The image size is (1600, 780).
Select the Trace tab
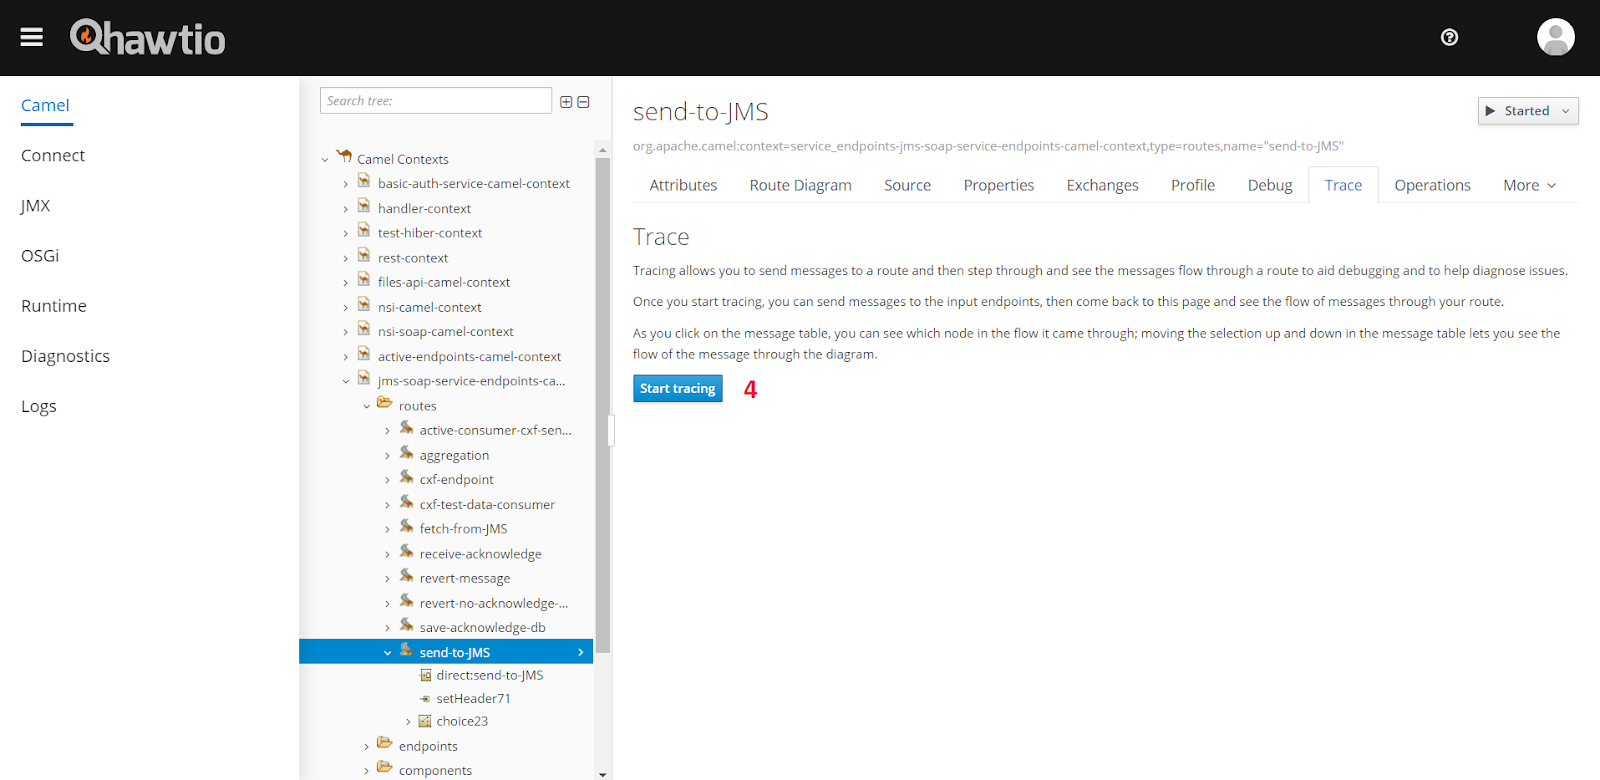pos(1343,185)
